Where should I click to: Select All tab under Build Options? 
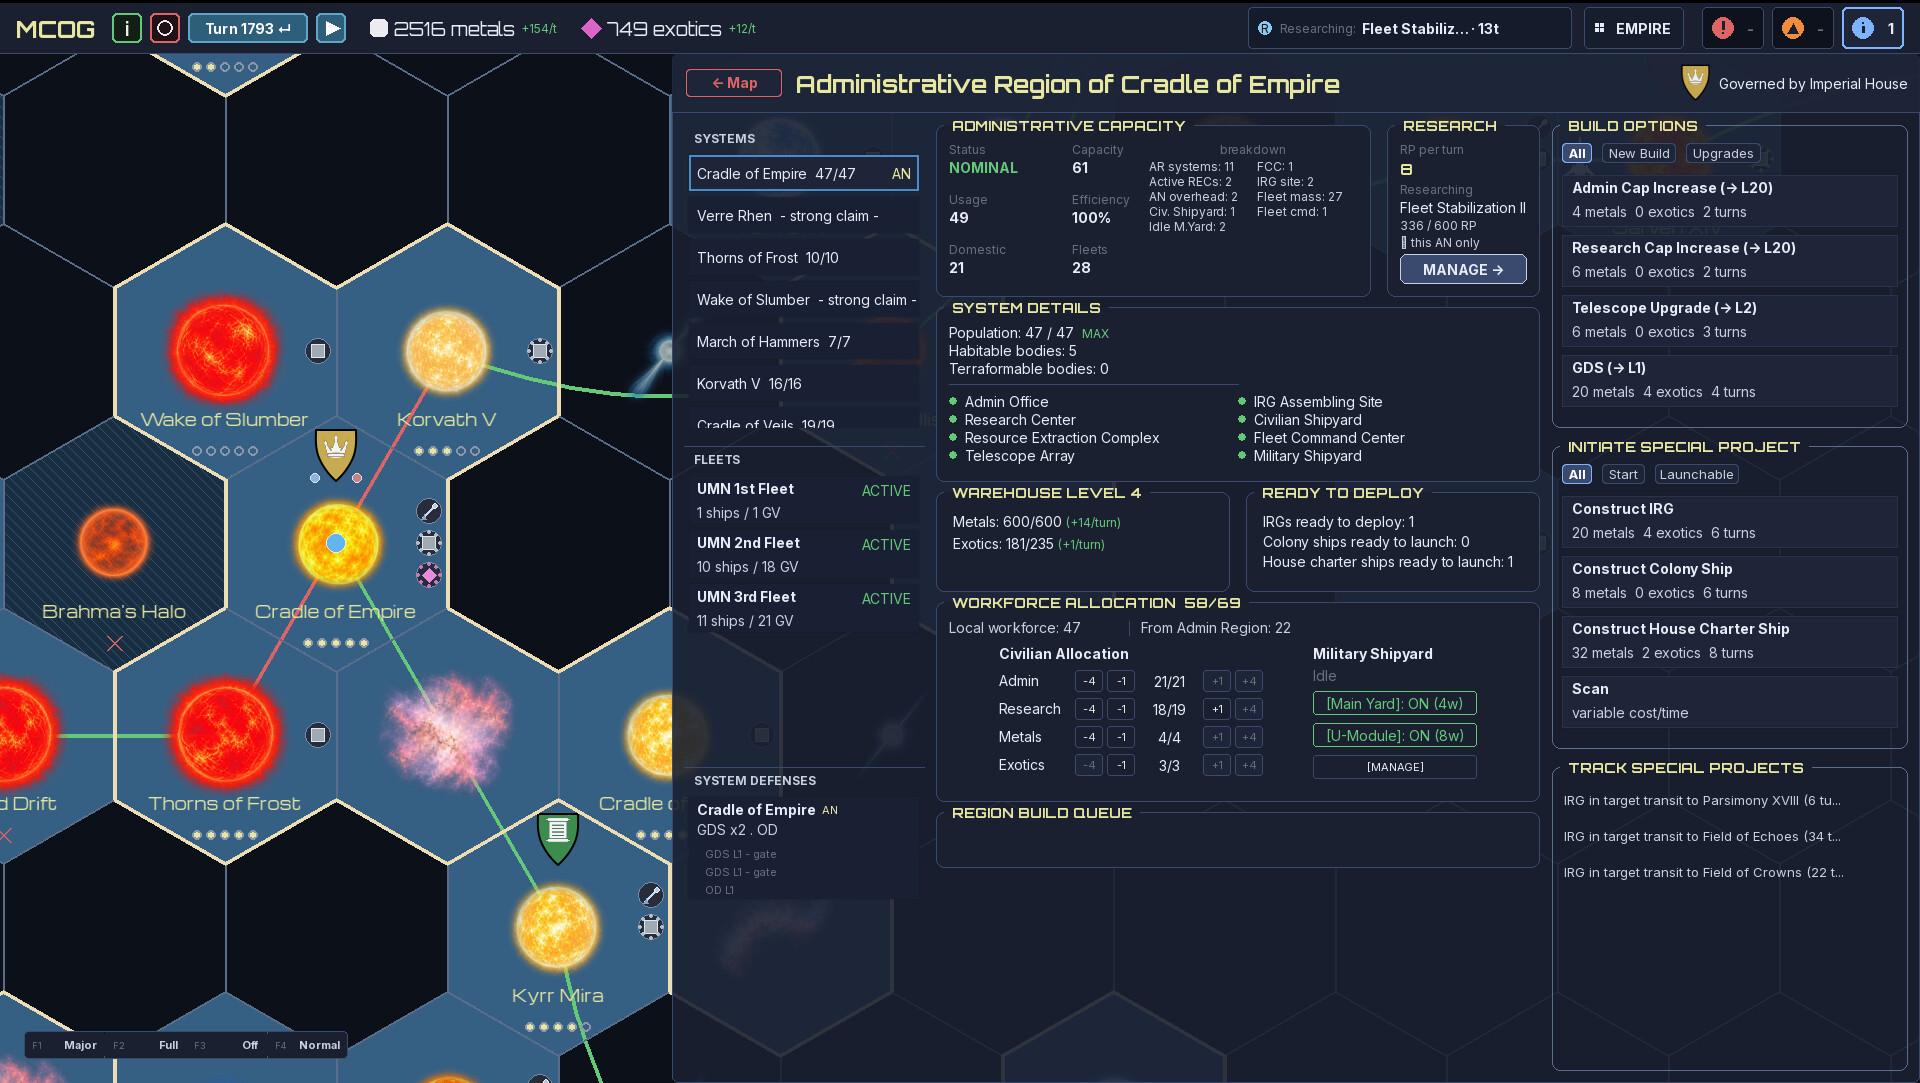tap(1578, 154)
